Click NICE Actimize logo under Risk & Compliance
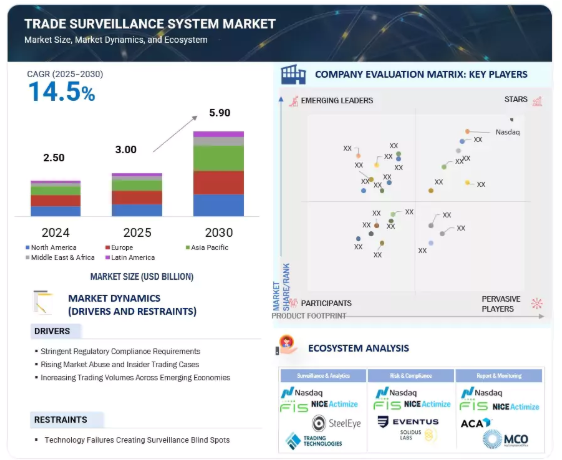Viewport: 562px width, 460px height. click(427, 404)
